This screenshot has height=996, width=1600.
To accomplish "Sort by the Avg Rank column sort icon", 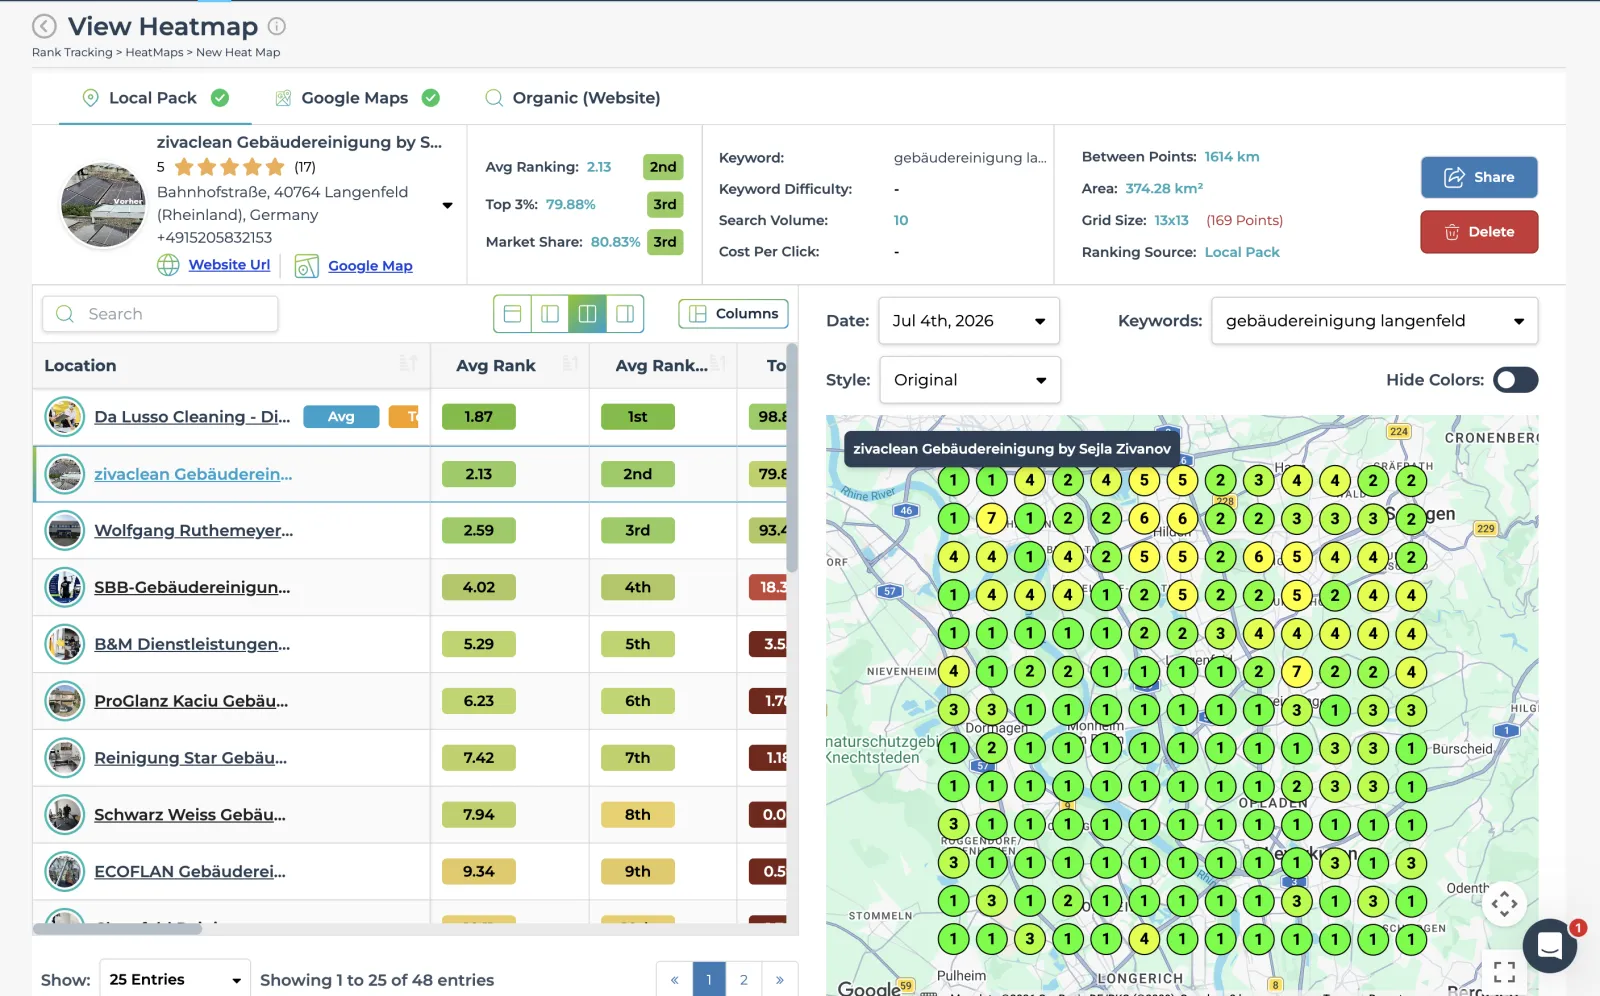I will point(570,363).
